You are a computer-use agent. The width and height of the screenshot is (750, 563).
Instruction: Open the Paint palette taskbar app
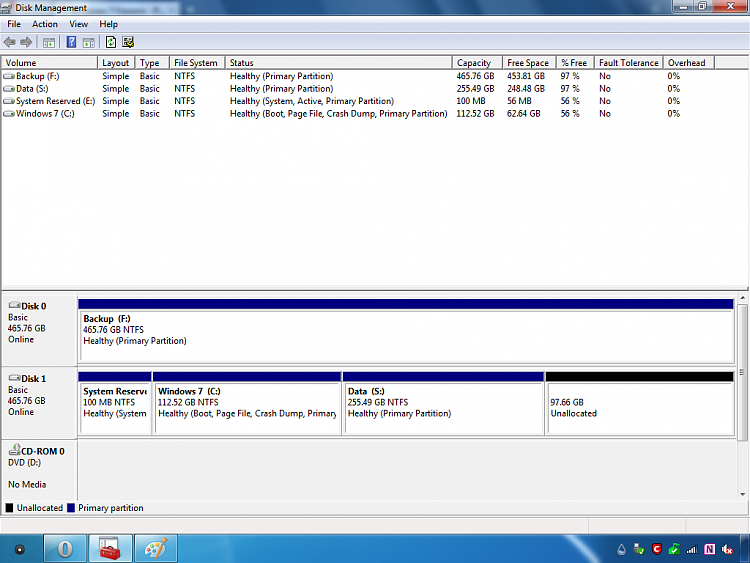coord(156,549)
